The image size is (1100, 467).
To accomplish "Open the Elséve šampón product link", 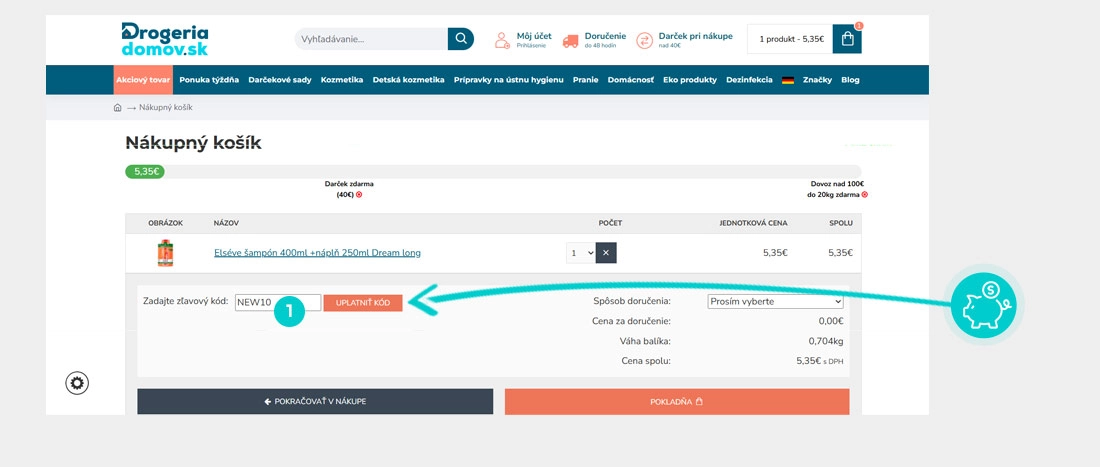I will (317, 253).
